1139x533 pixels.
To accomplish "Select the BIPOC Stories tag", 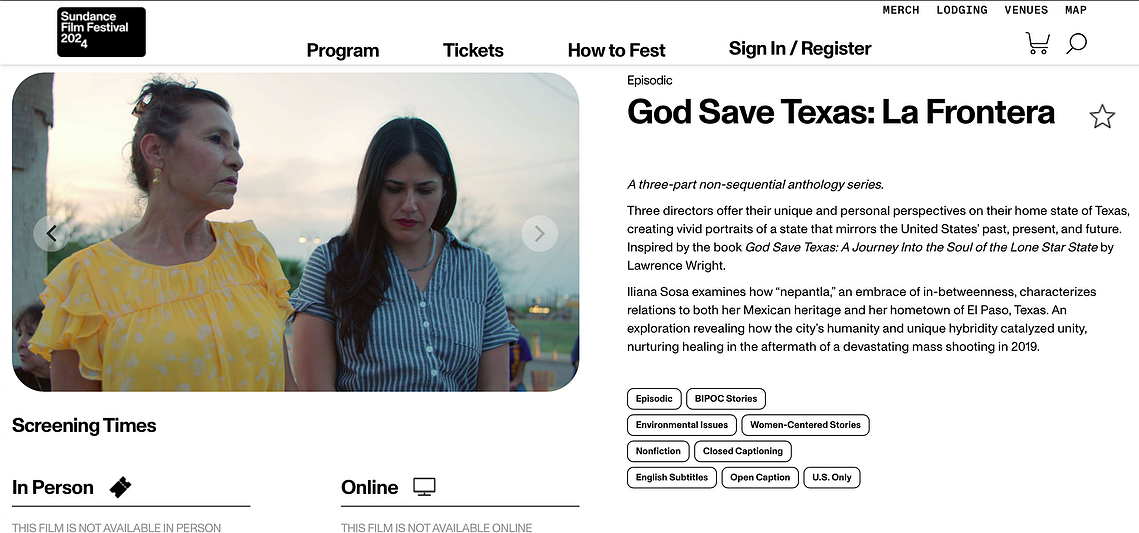I will click(726, 399).
